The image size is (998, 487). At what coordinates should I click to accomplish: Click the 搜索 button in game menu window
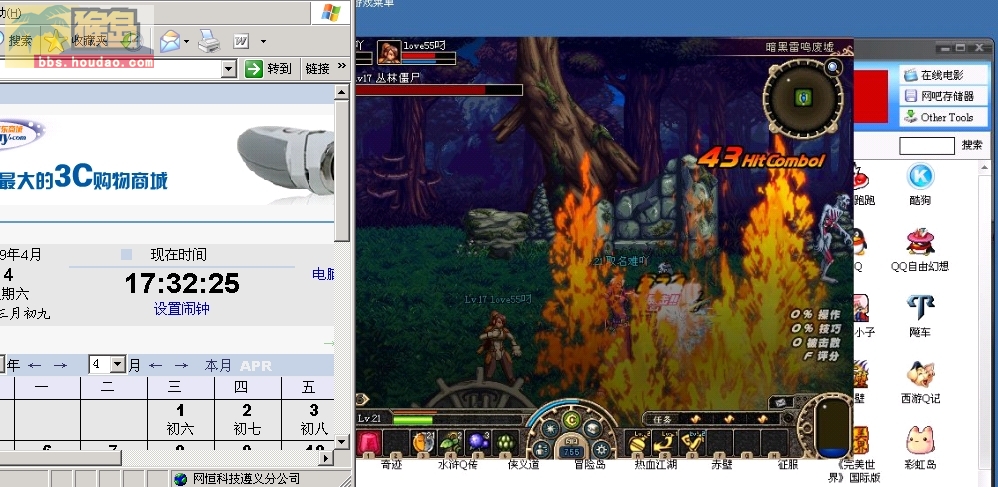click(972, 145)
